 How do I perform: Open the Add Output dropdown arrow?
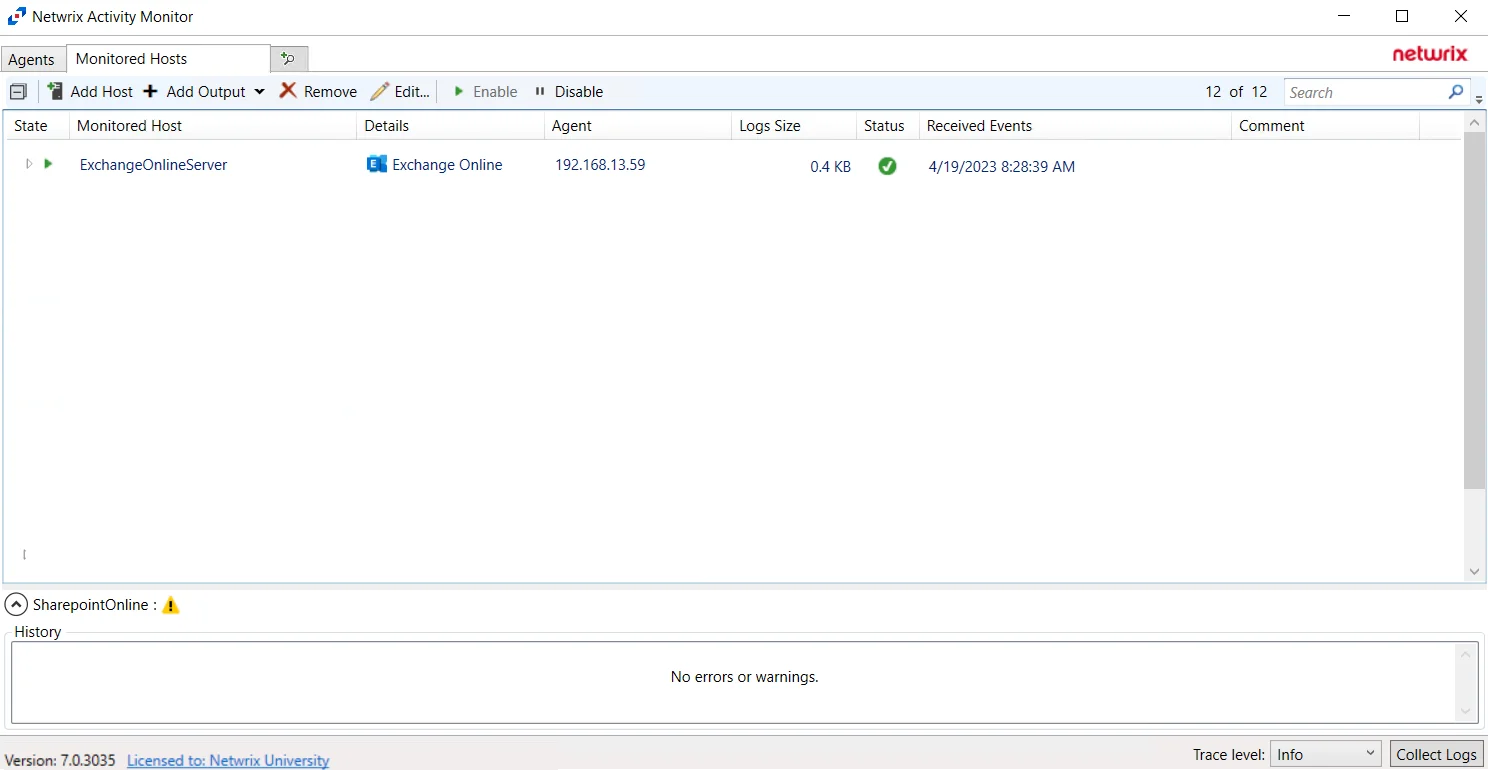pos(259,92)
